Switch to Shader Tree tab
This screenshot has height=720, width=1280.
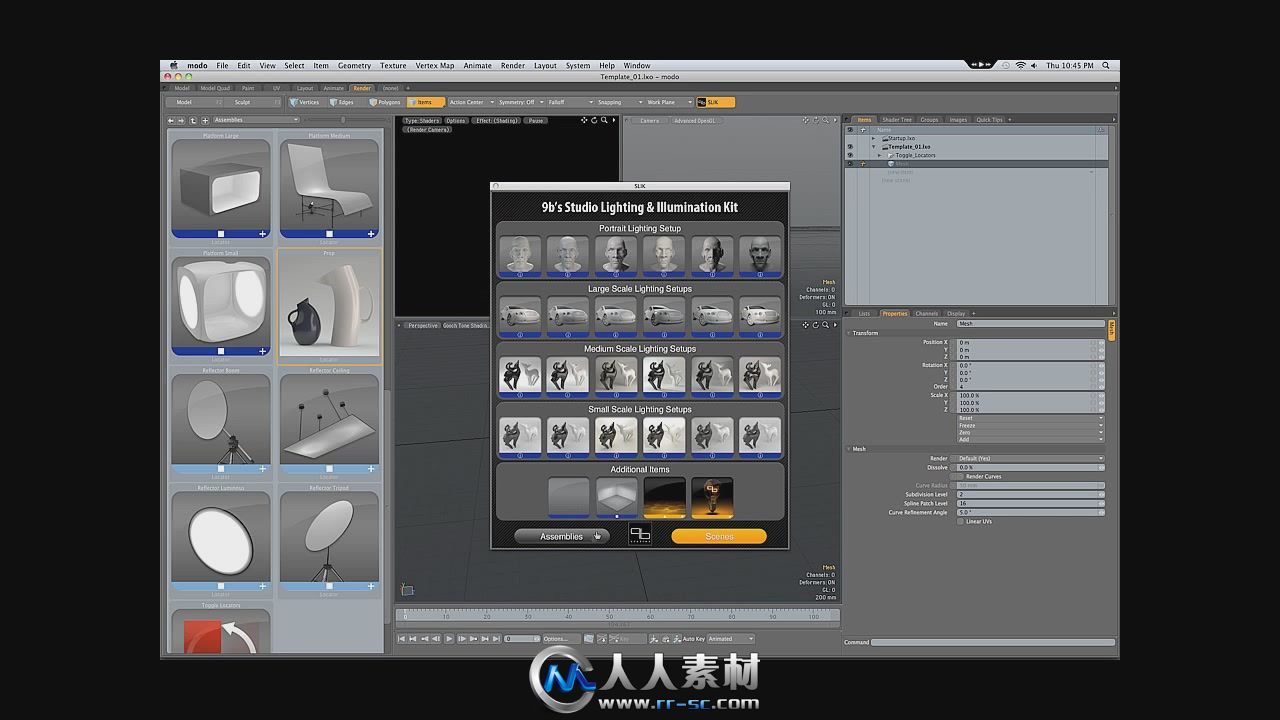897,120
